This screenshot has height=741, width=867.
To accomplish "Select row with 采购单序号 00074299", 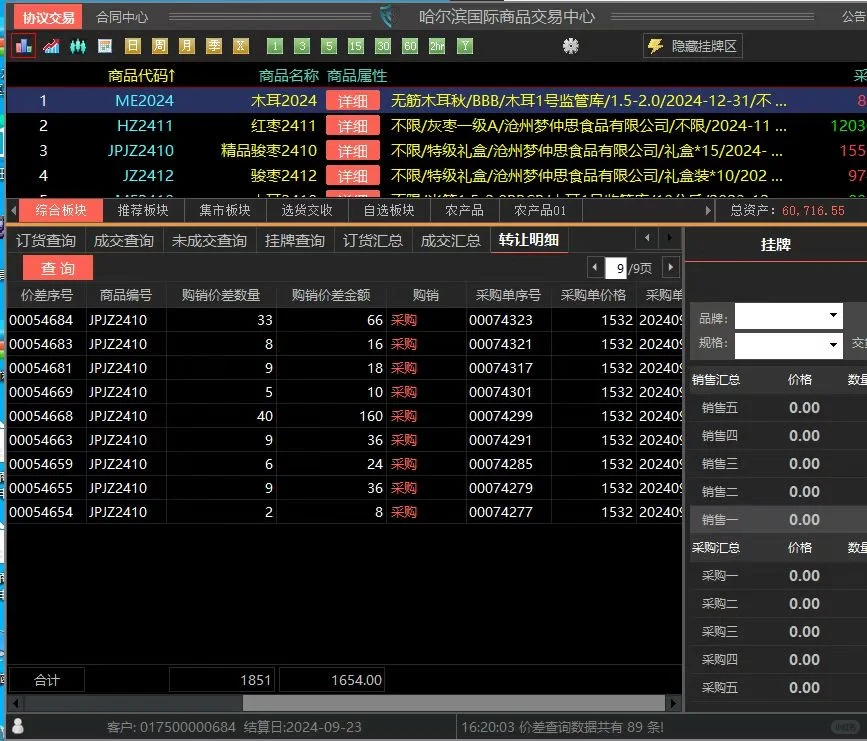I will coord(345,416).
